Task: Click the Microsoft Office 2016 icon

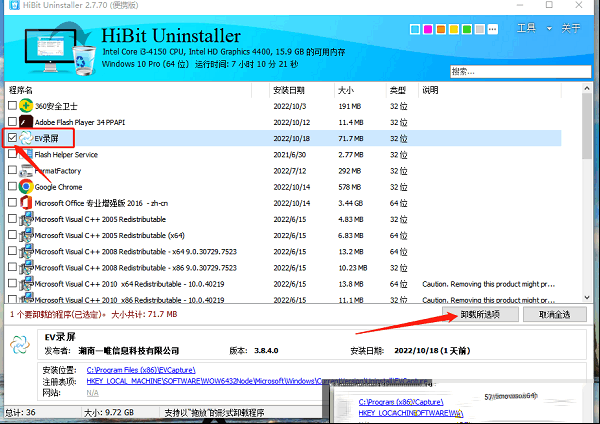Action: point(26,203)
